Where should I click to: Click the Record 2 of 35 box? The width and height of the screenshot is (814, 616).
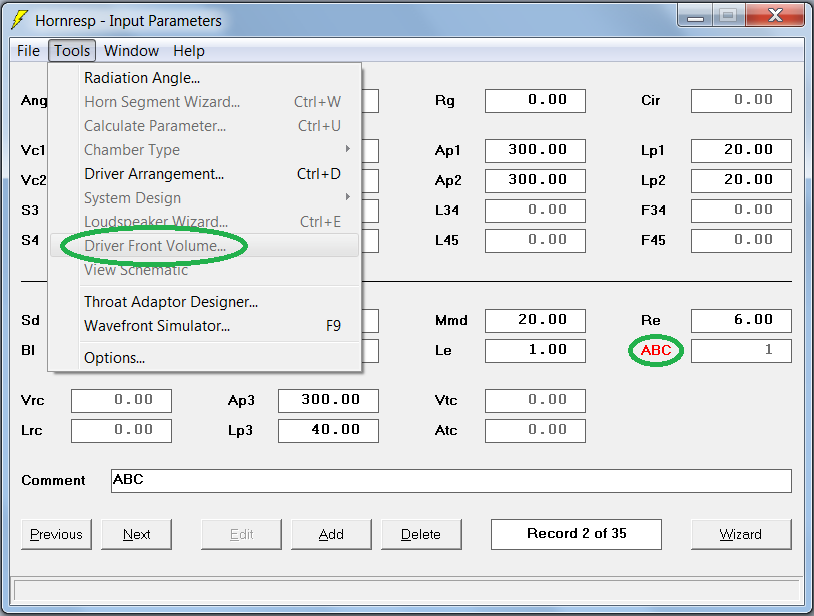576,534
